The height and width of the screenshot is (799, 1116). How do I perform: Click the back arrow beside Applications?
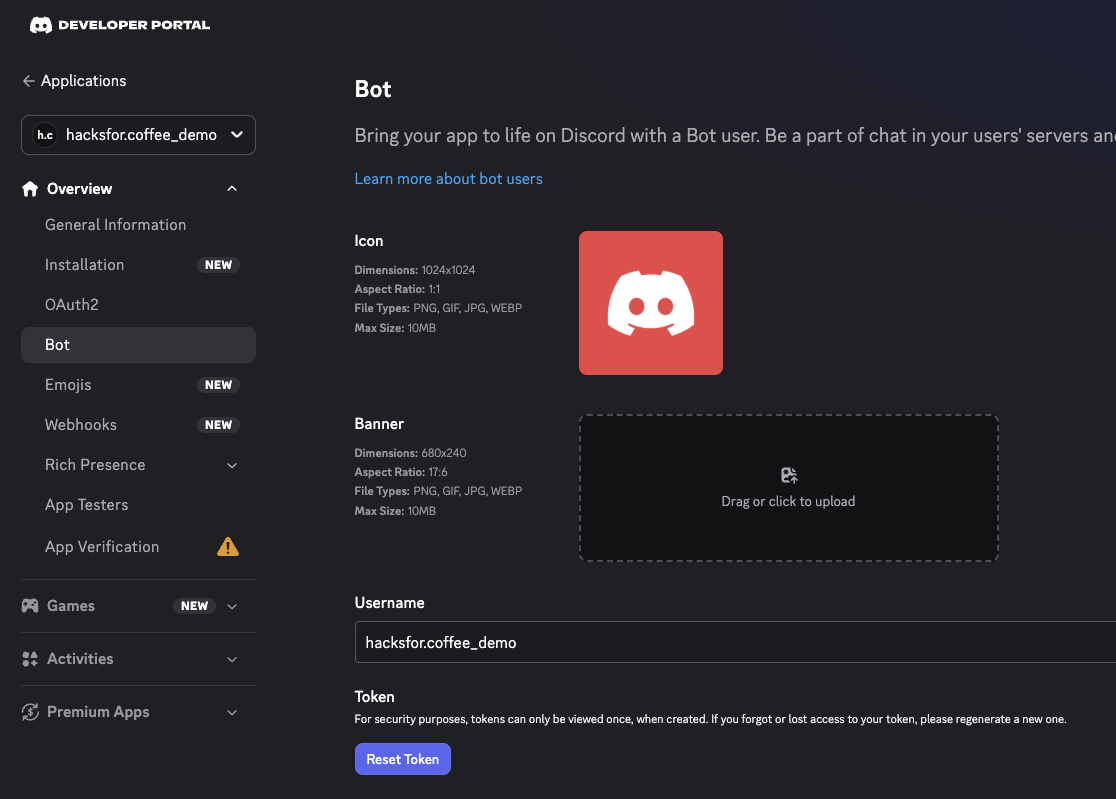point(28,81)
